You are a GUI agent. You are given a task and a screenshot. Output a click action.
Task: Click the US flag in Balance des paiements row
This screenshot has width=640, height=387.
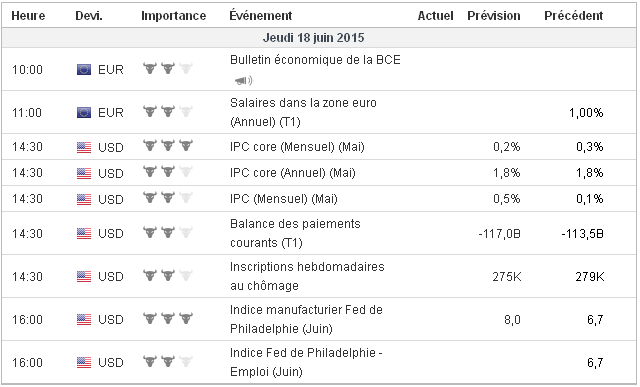pos(84,234)
